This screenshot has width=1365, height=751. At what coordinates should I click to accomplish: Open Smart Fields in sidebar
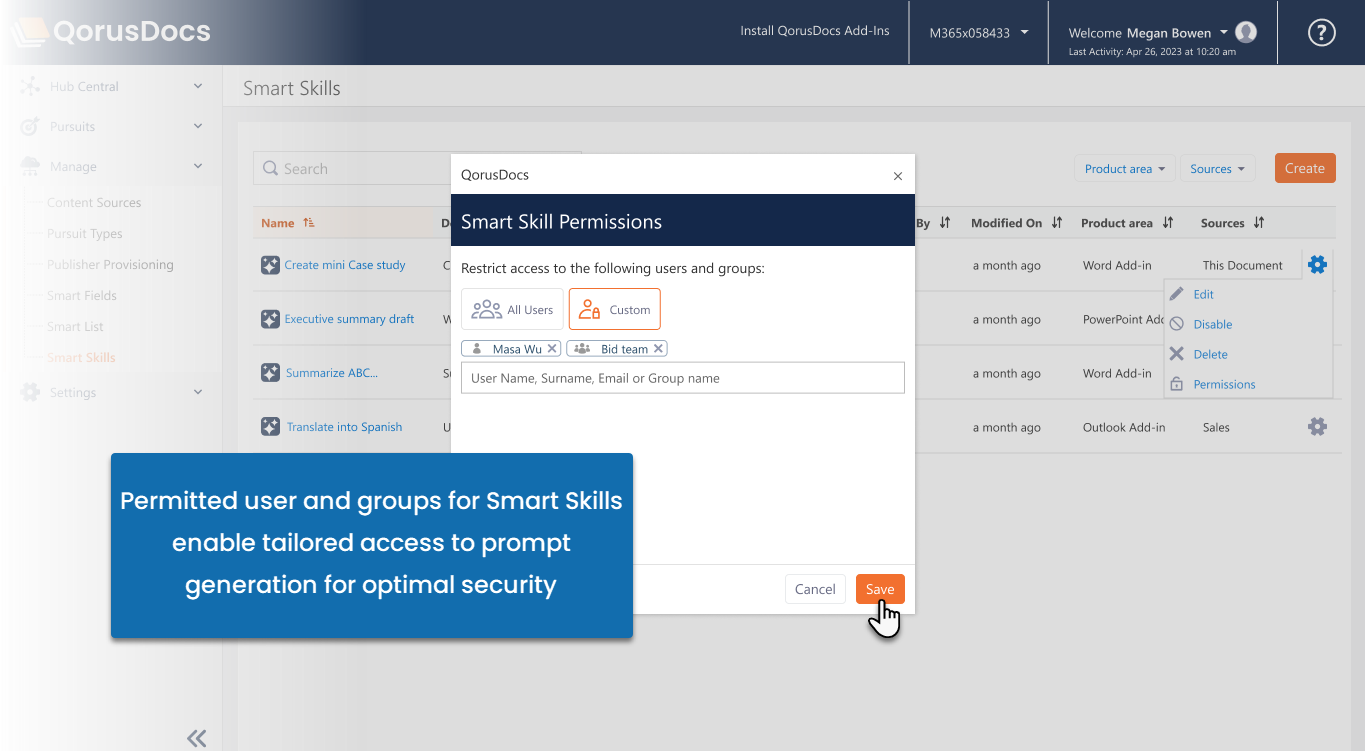click(x=82, y=295)
